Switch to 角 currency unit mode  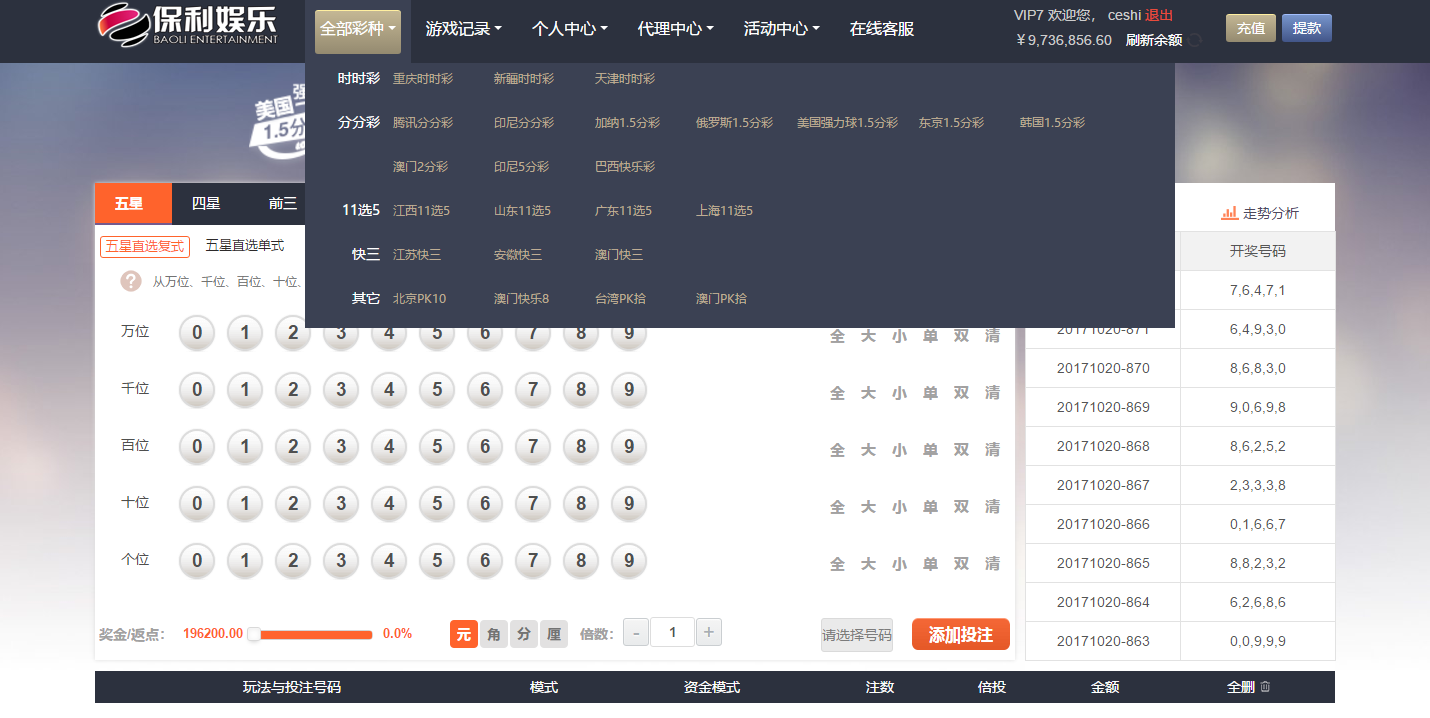(494, 634)
